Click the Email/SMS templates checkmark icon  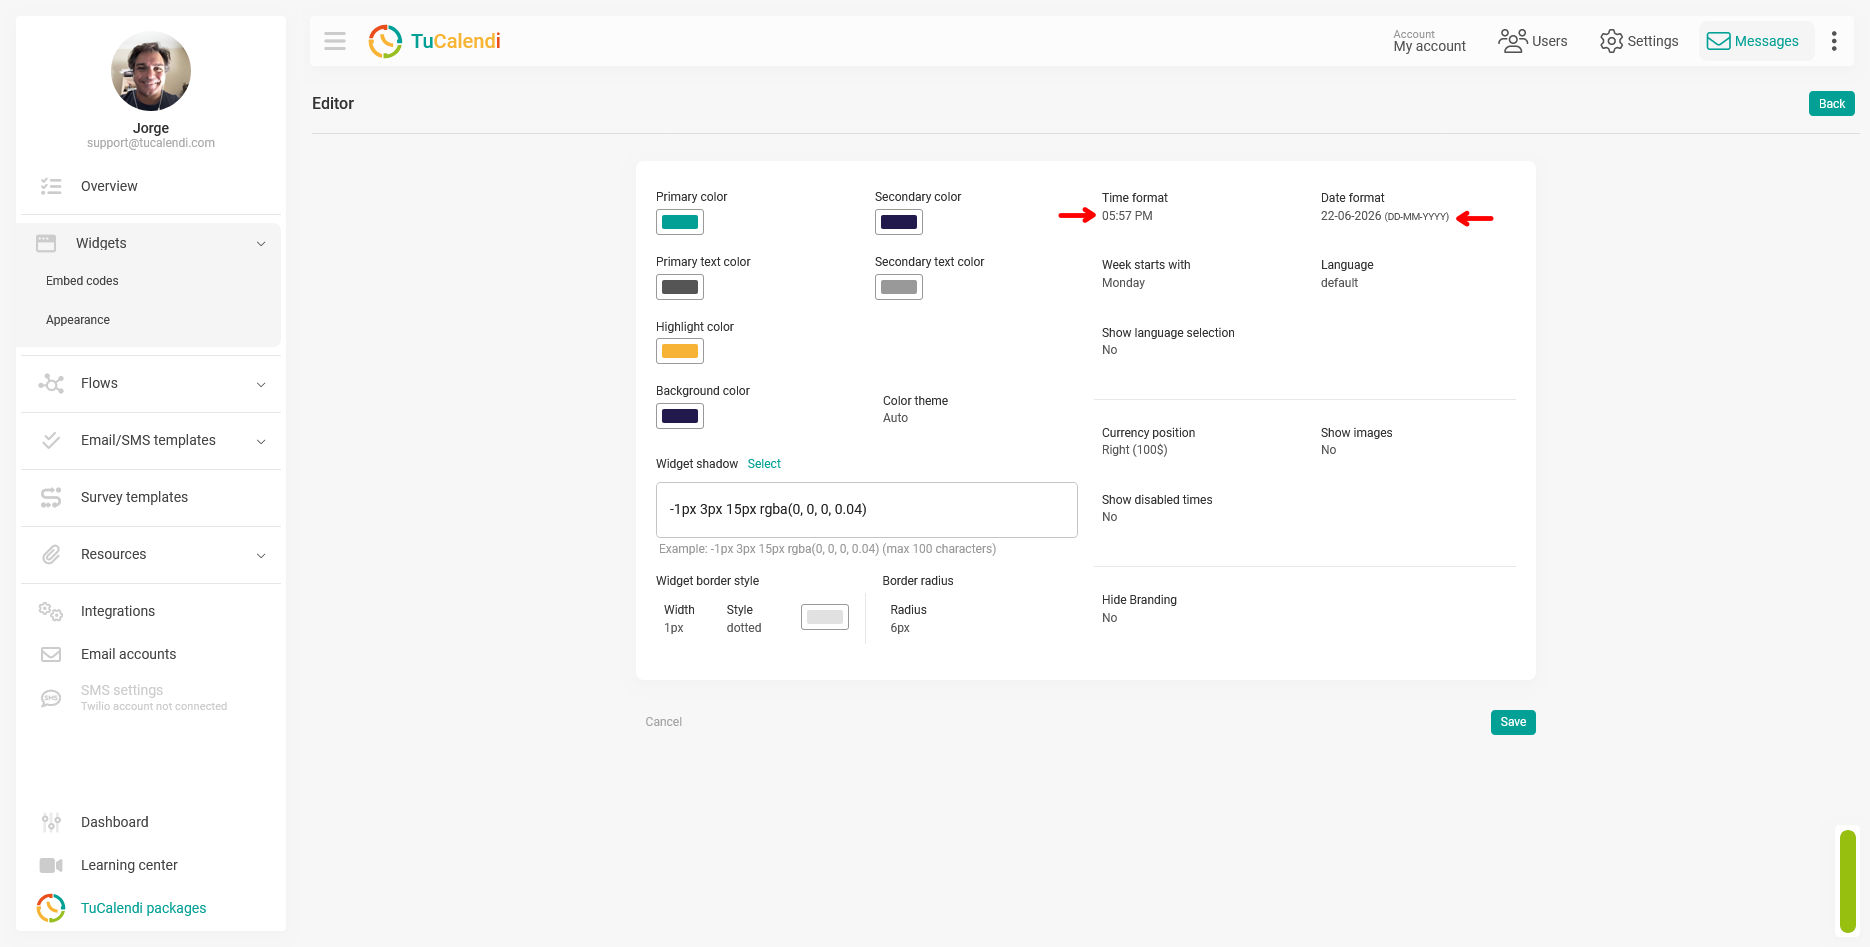[51, 440]
